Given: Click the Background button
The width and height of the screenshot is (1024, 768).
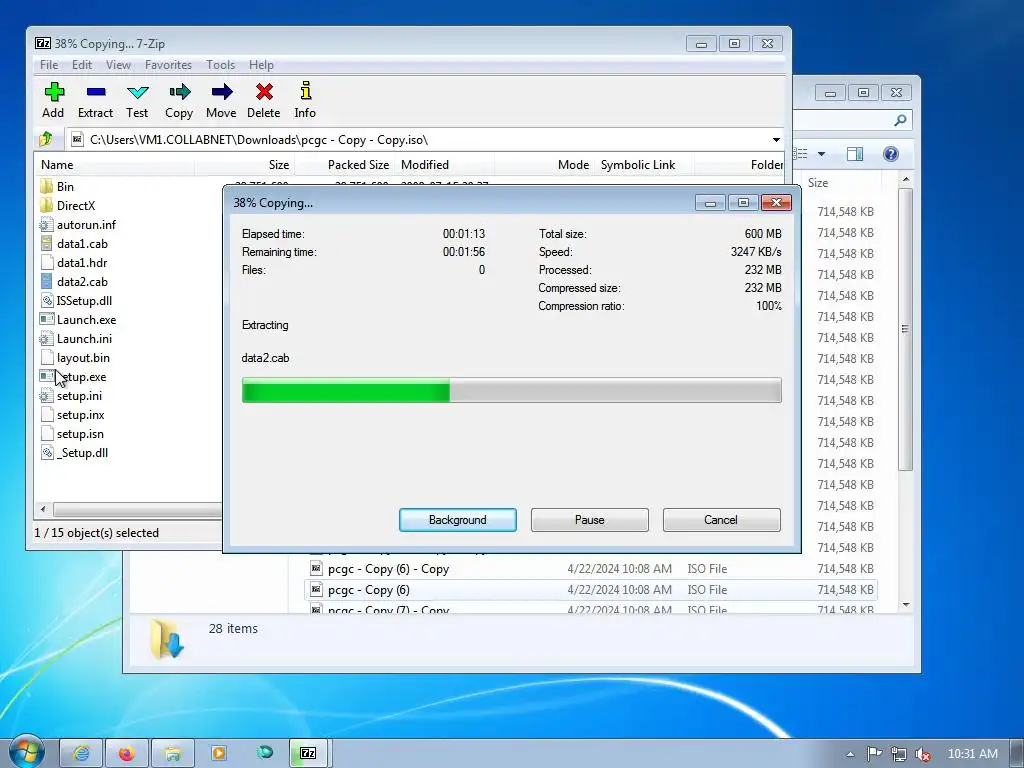Looking at the screenshot, I should (x=458, y=520).
